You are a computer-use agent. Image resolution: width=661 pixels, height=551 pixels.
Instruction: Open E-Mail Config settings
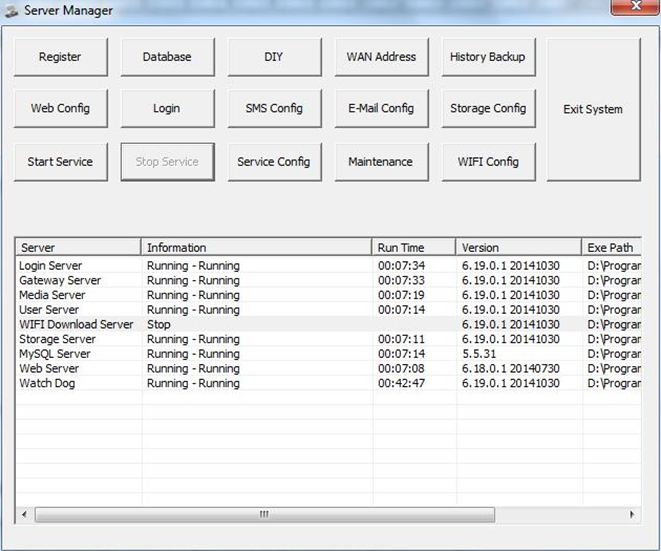(x=382, y=108)
